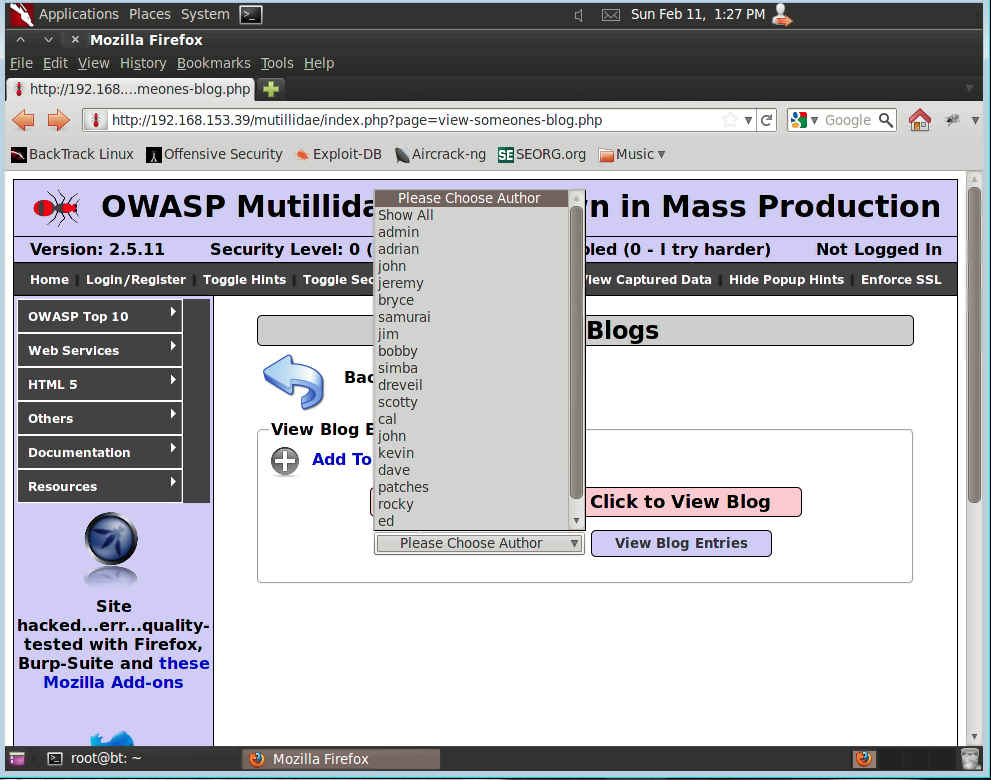Enforce SSL toggle in navigation bar
This screenshot has width=991, height=780.
901,280
